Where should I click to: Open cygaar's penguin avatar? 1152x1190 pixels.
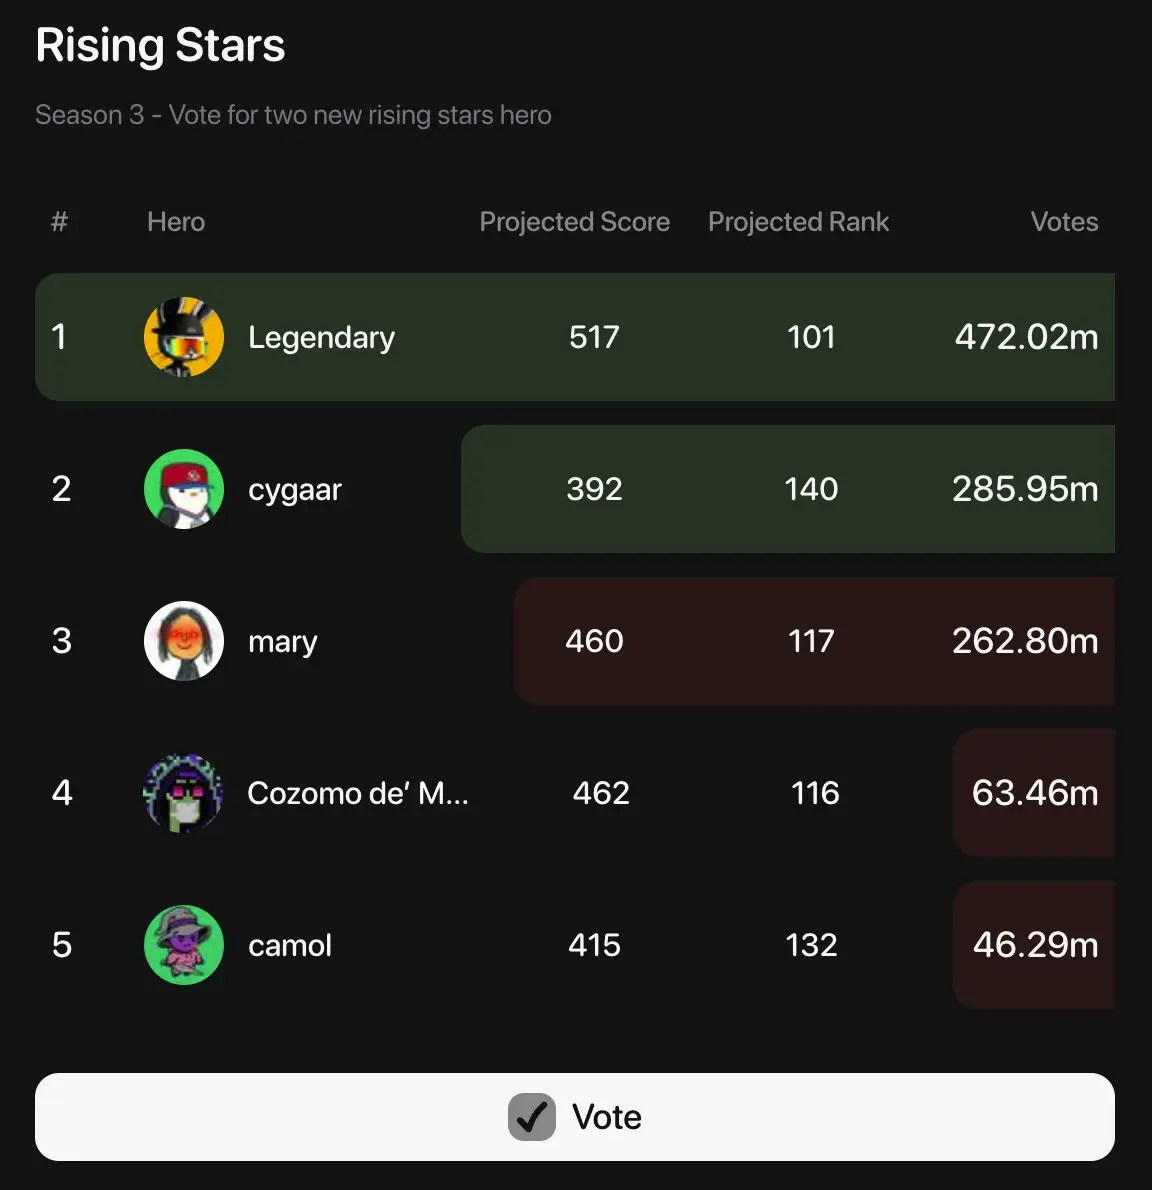pos(184,489)
